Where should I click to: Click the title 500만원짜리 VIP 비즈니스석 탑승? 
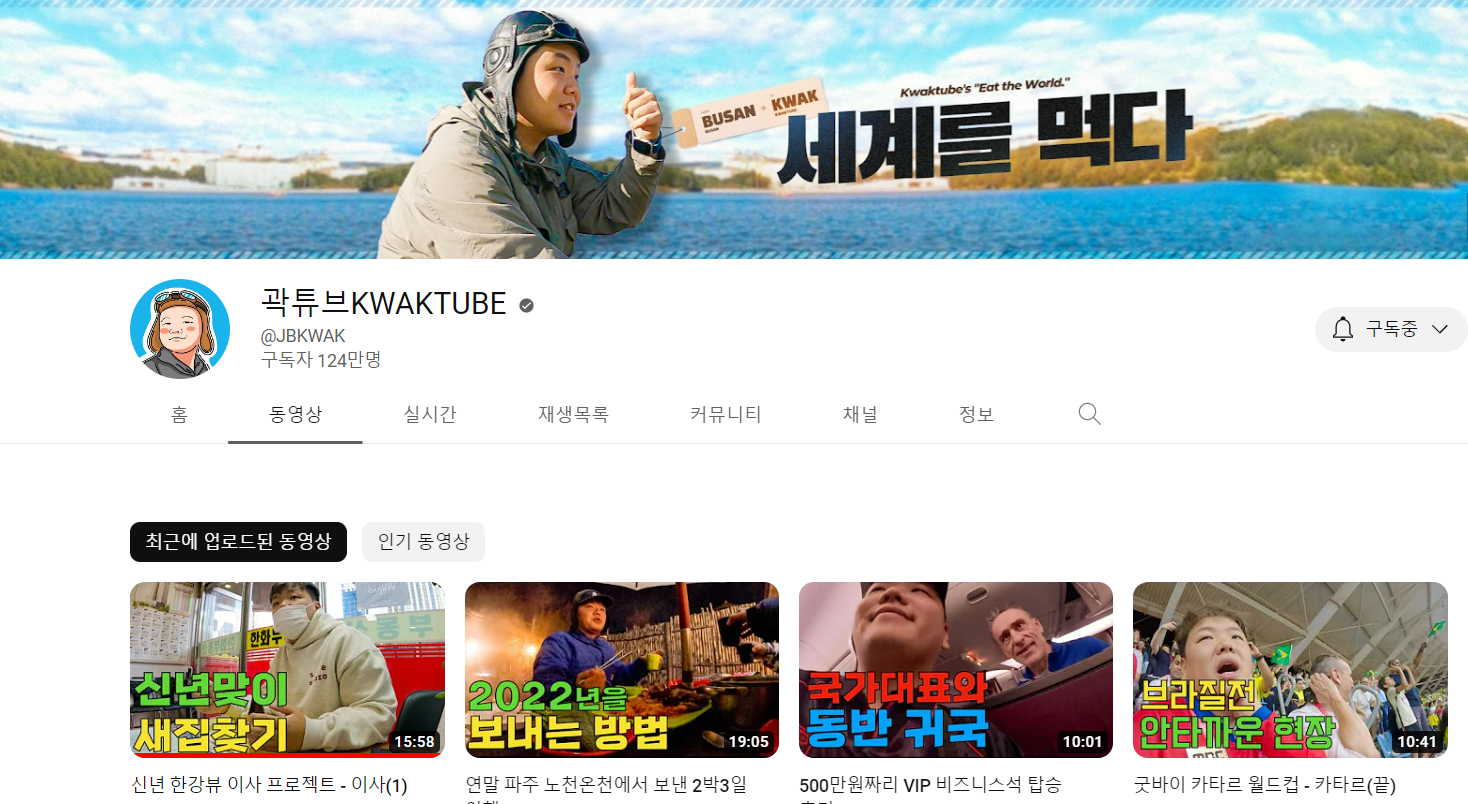(x=931, y=785)
